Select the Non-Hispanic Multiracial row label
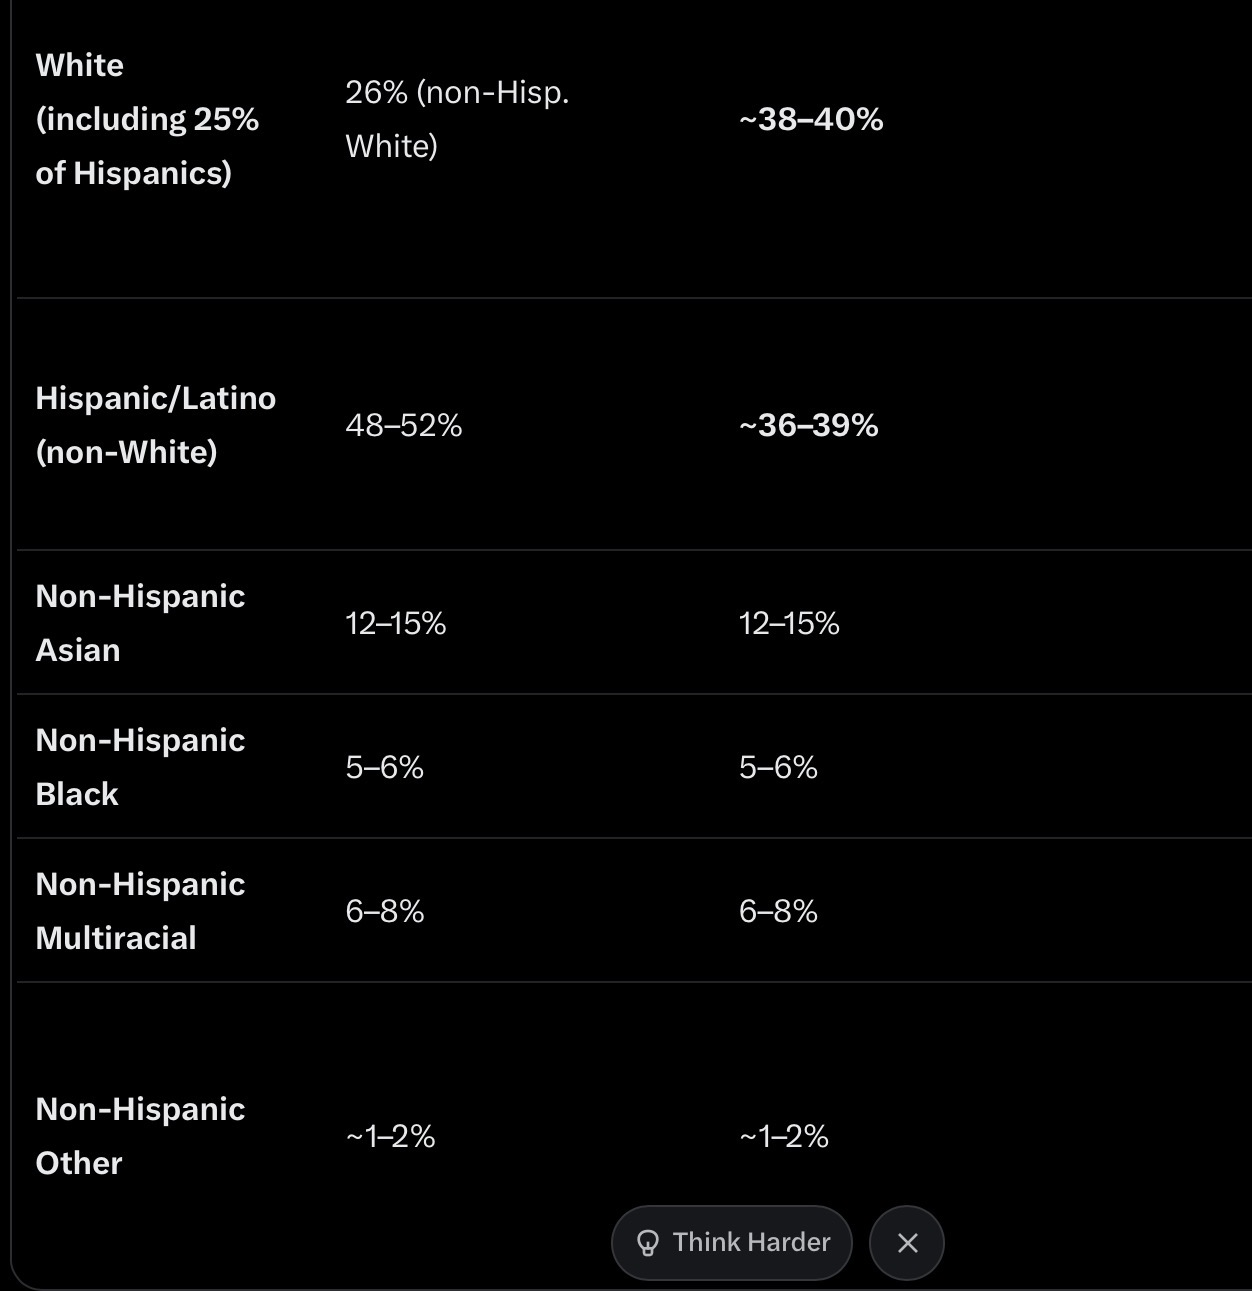1252x1291 pixels. coord(140,911)
